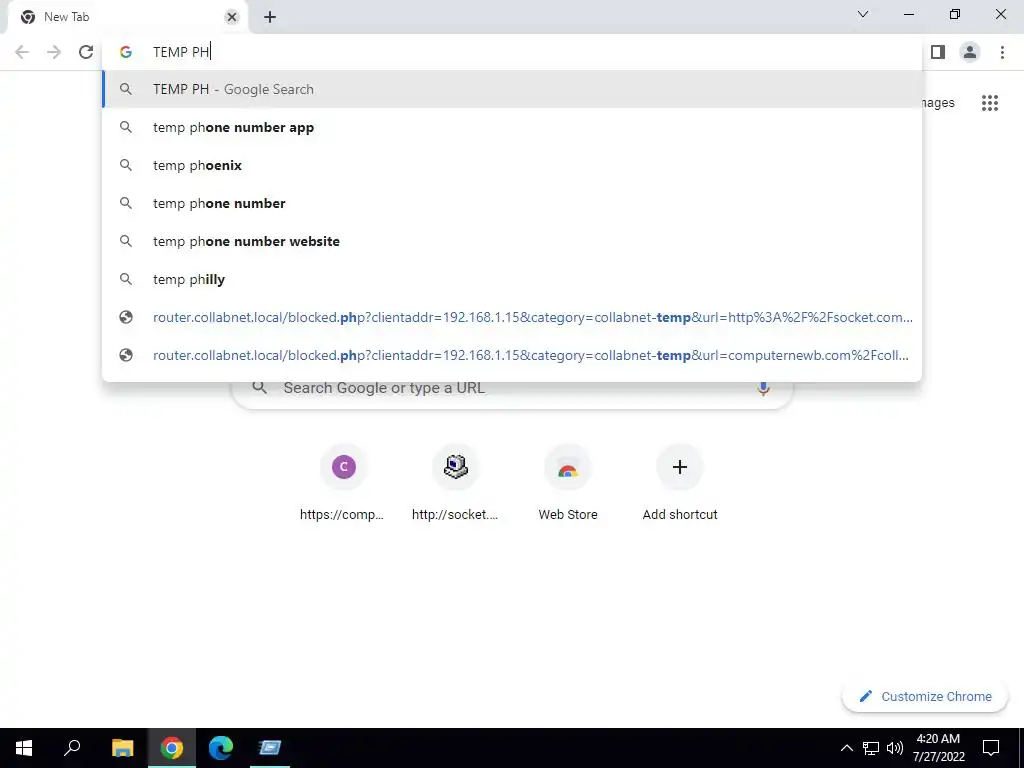Start voice search with the microphone icon

click(763, 388)
